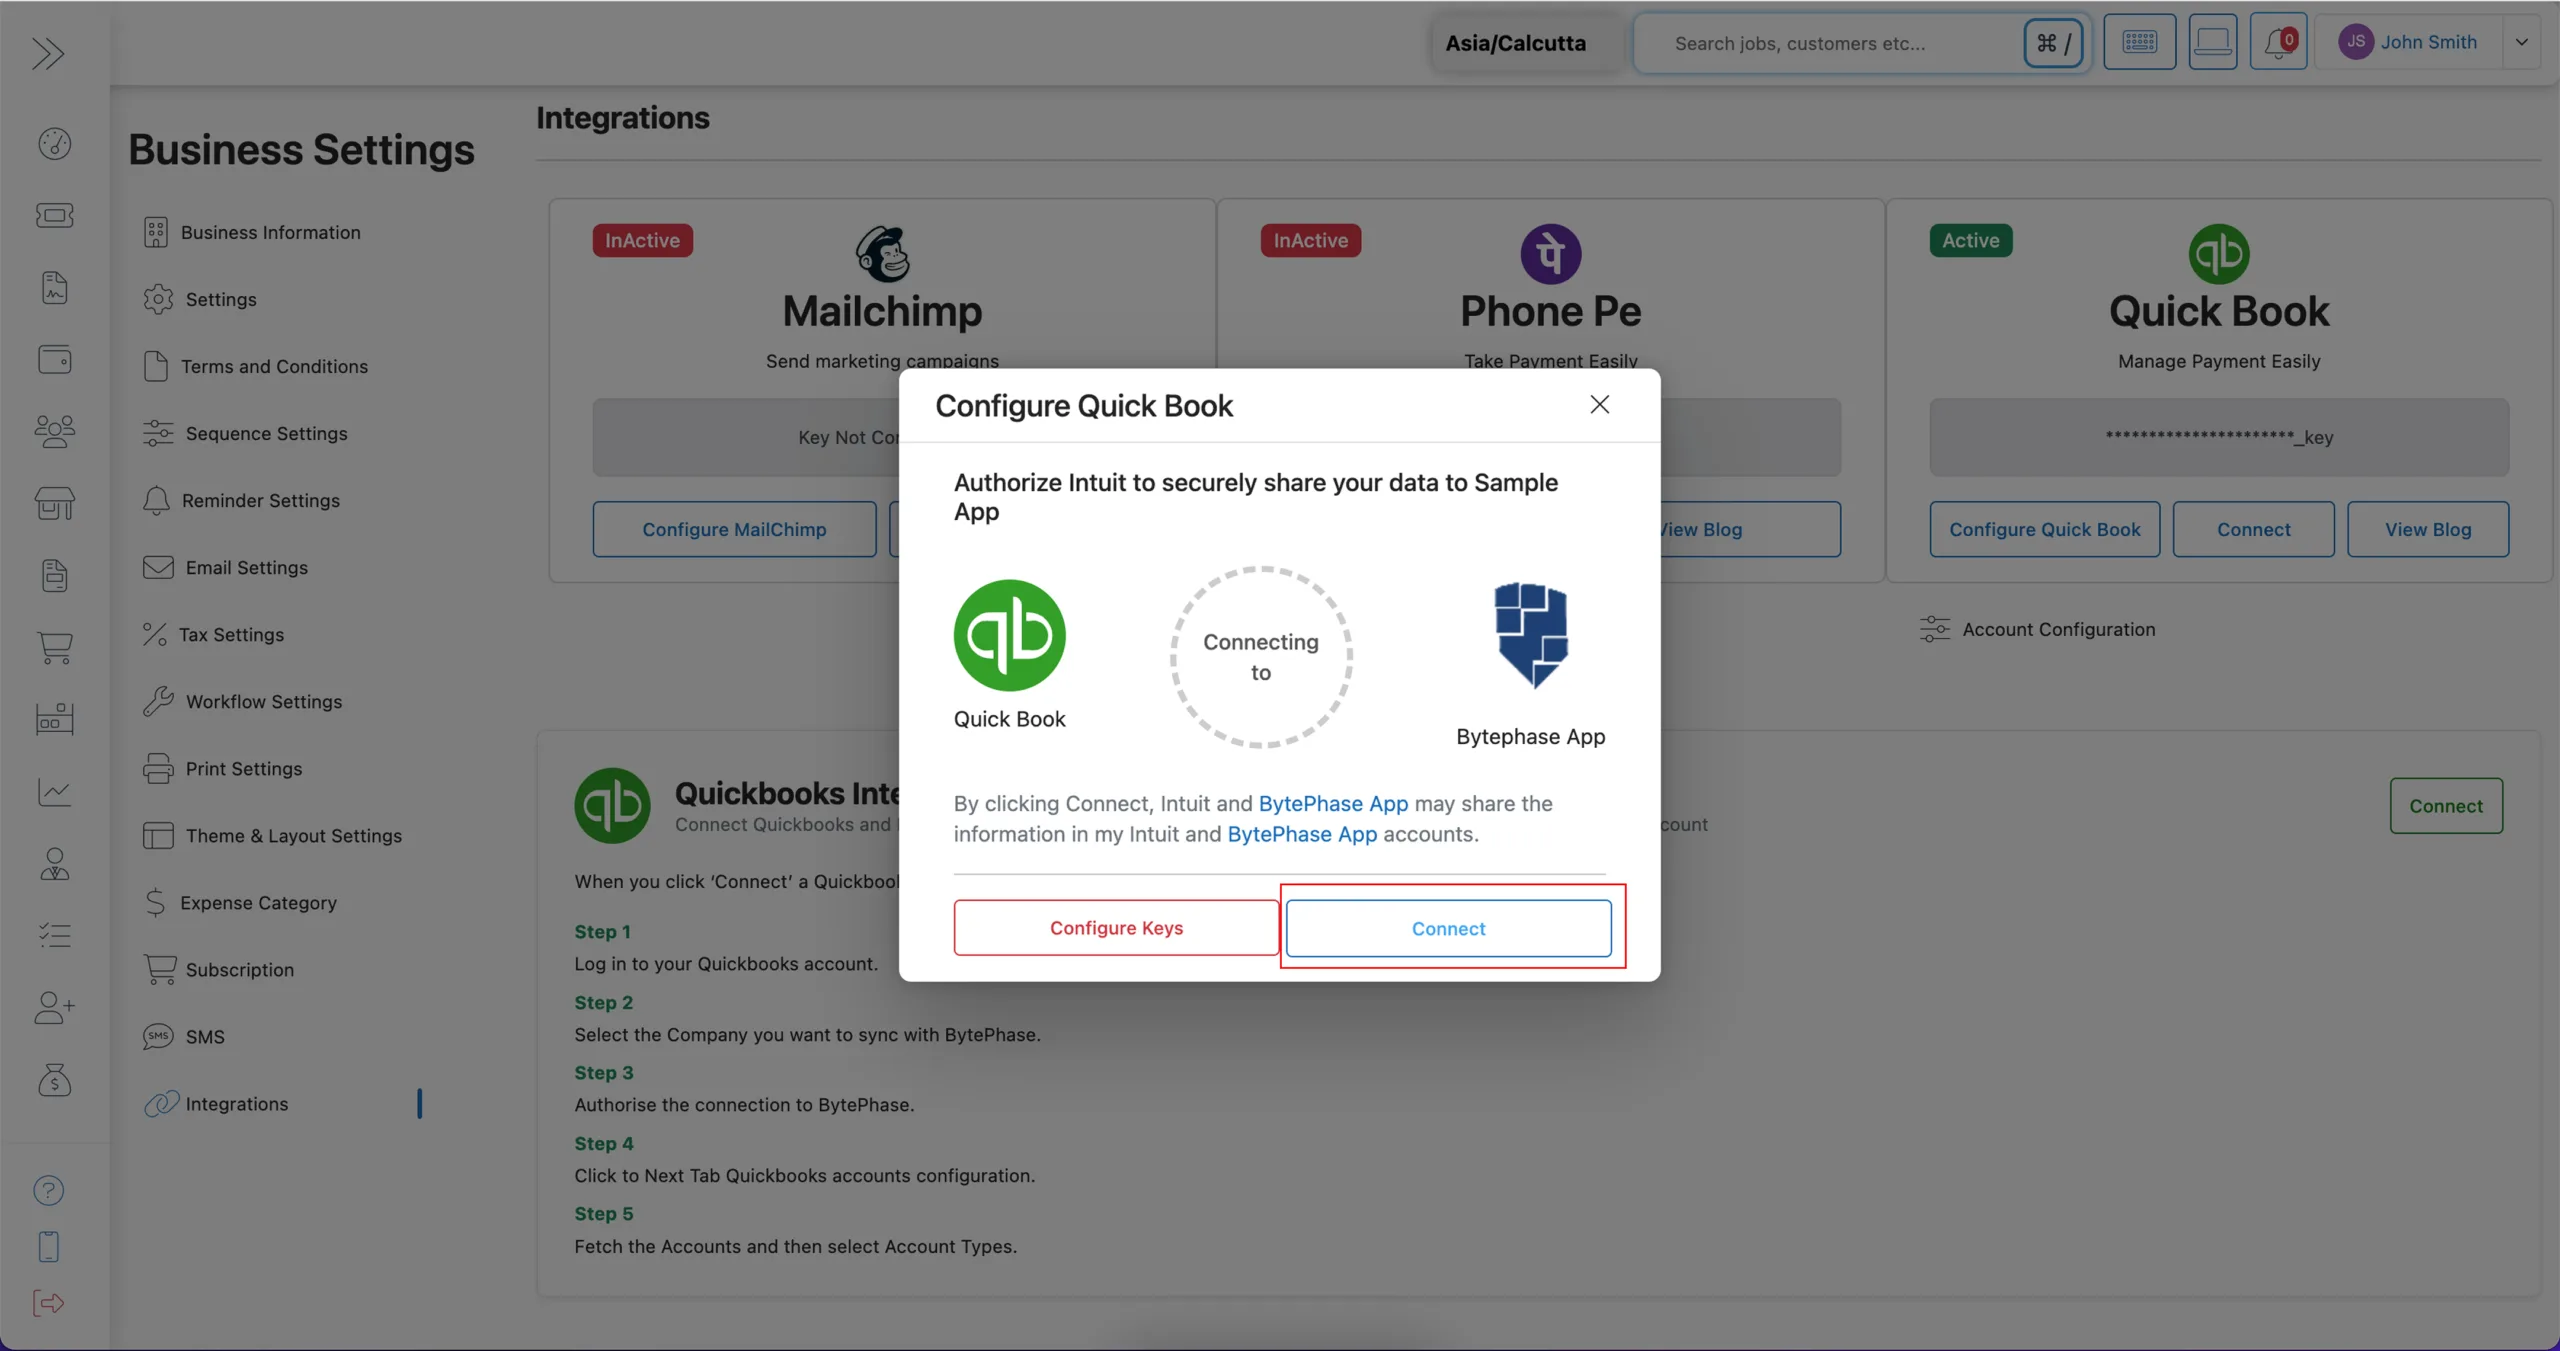
Task: Open the notifications bell icon
Action: coord(2278,42)
